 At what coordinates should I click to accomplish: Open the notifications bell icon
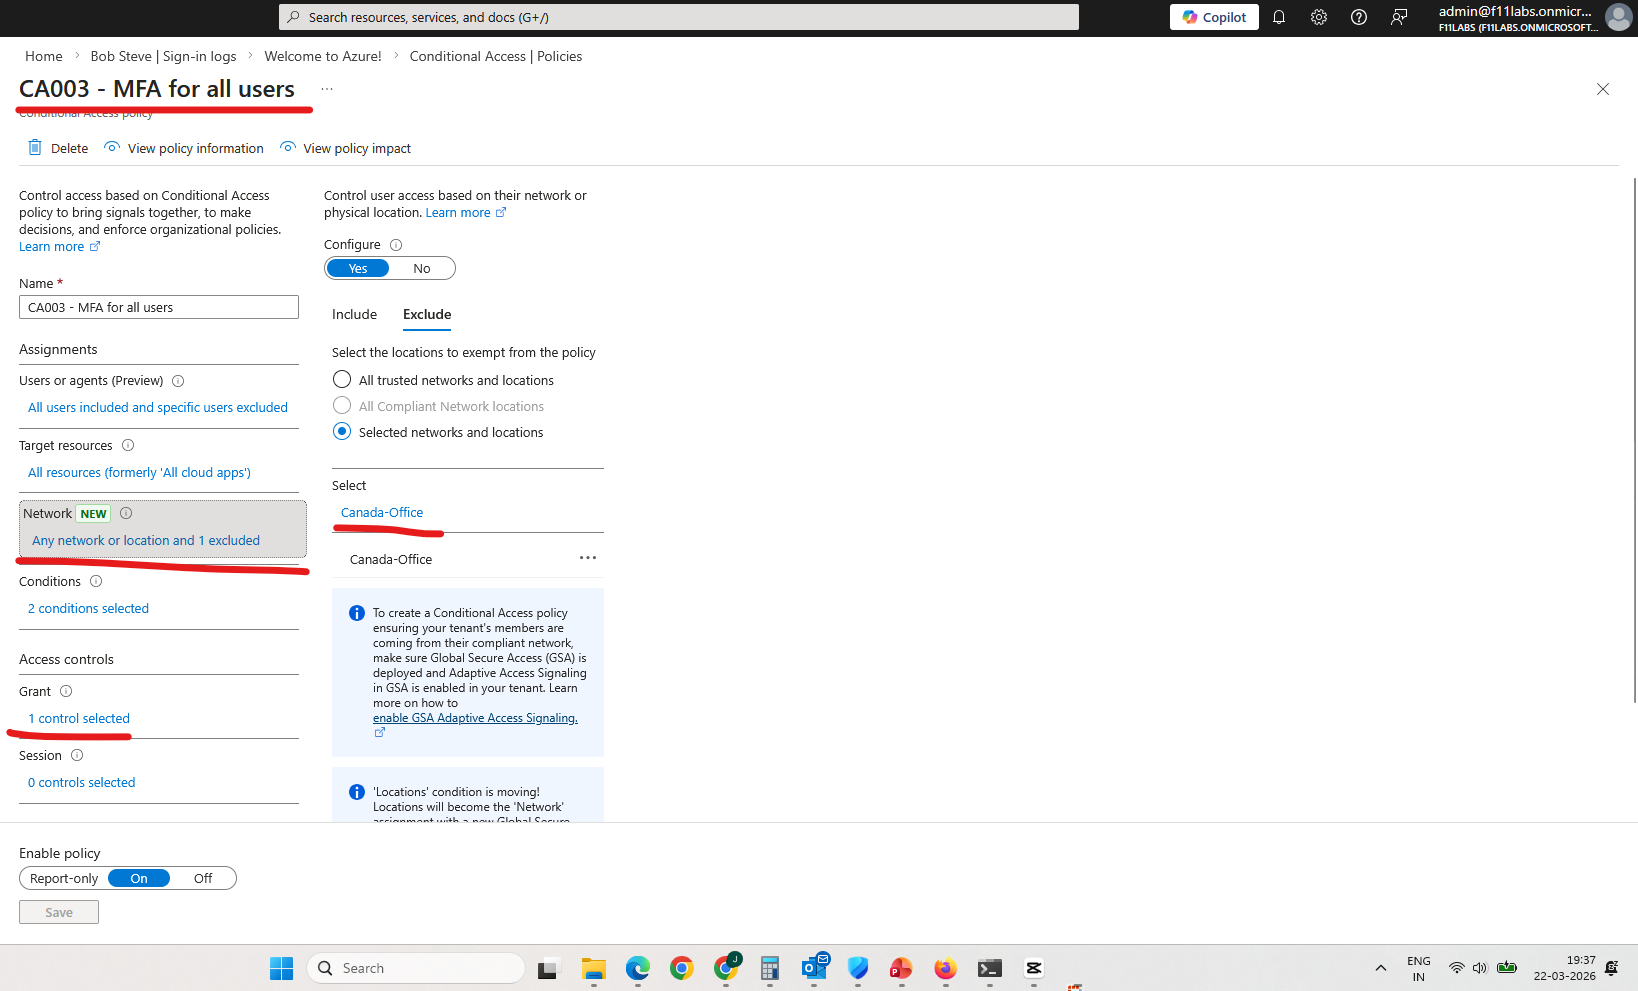pyautogui.click(x=1278, y=17)
